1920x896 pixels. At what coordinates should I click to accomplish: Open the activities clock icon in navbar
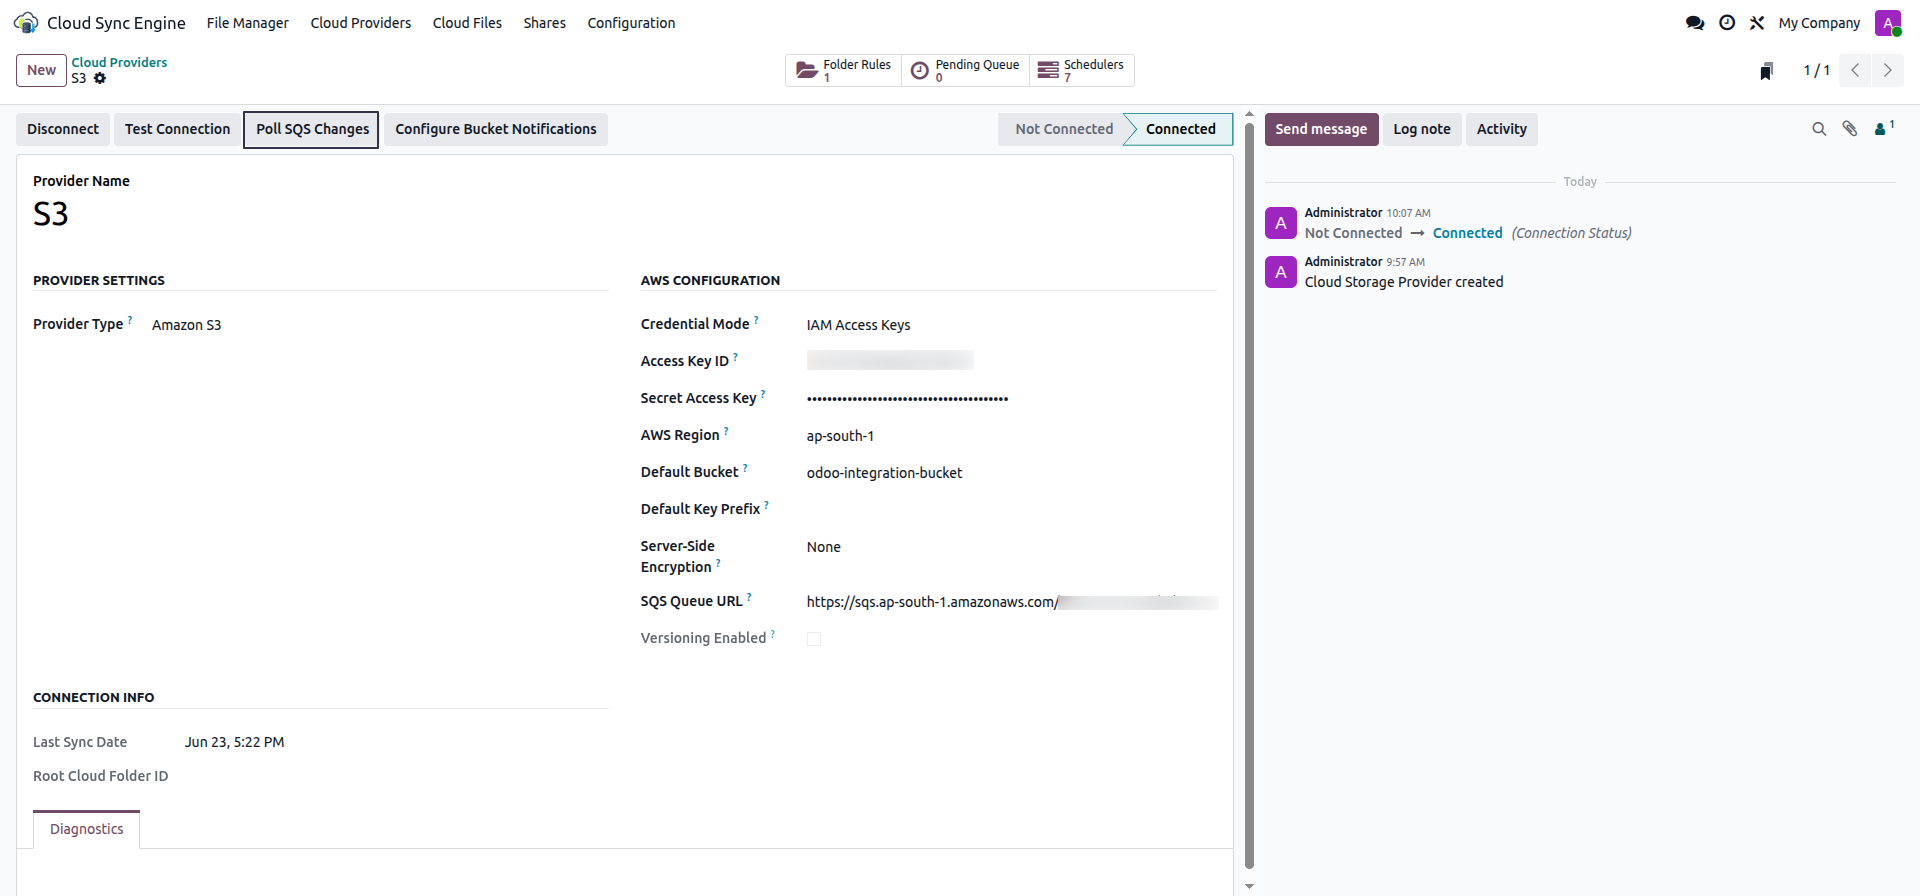(x=1727, y=23)
